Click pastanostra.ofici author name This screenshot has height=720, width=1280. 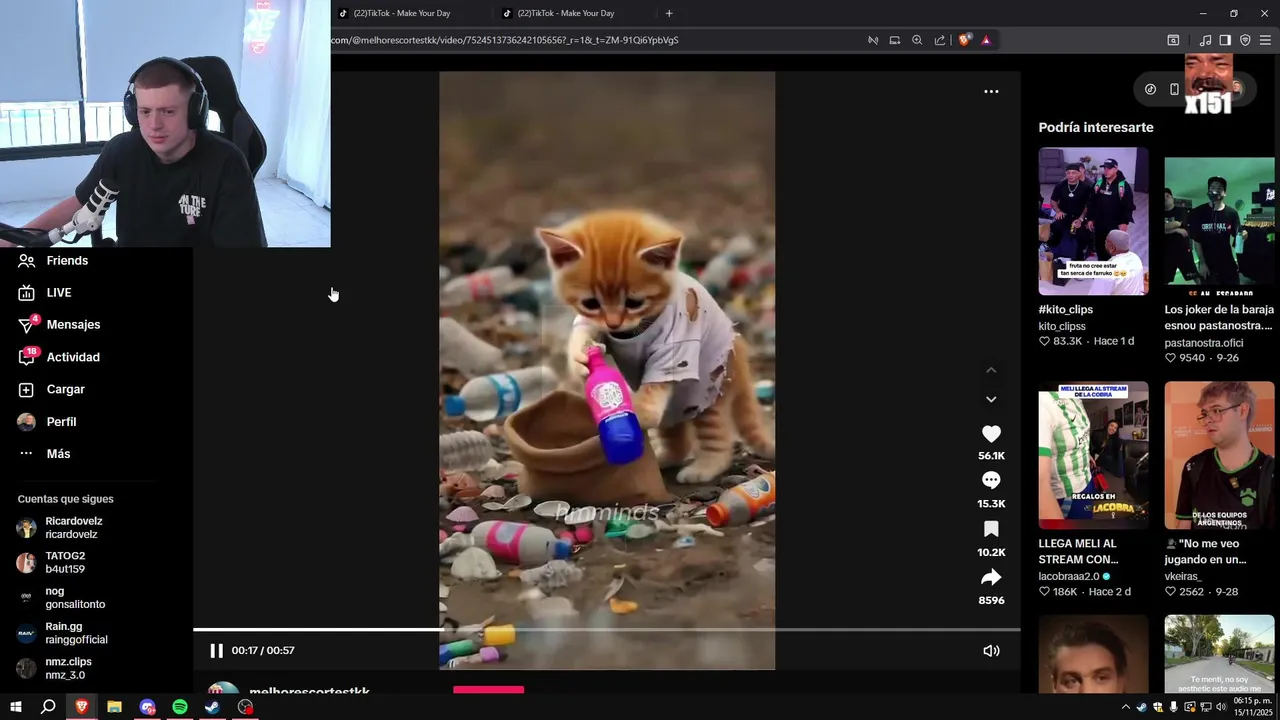1203,342
